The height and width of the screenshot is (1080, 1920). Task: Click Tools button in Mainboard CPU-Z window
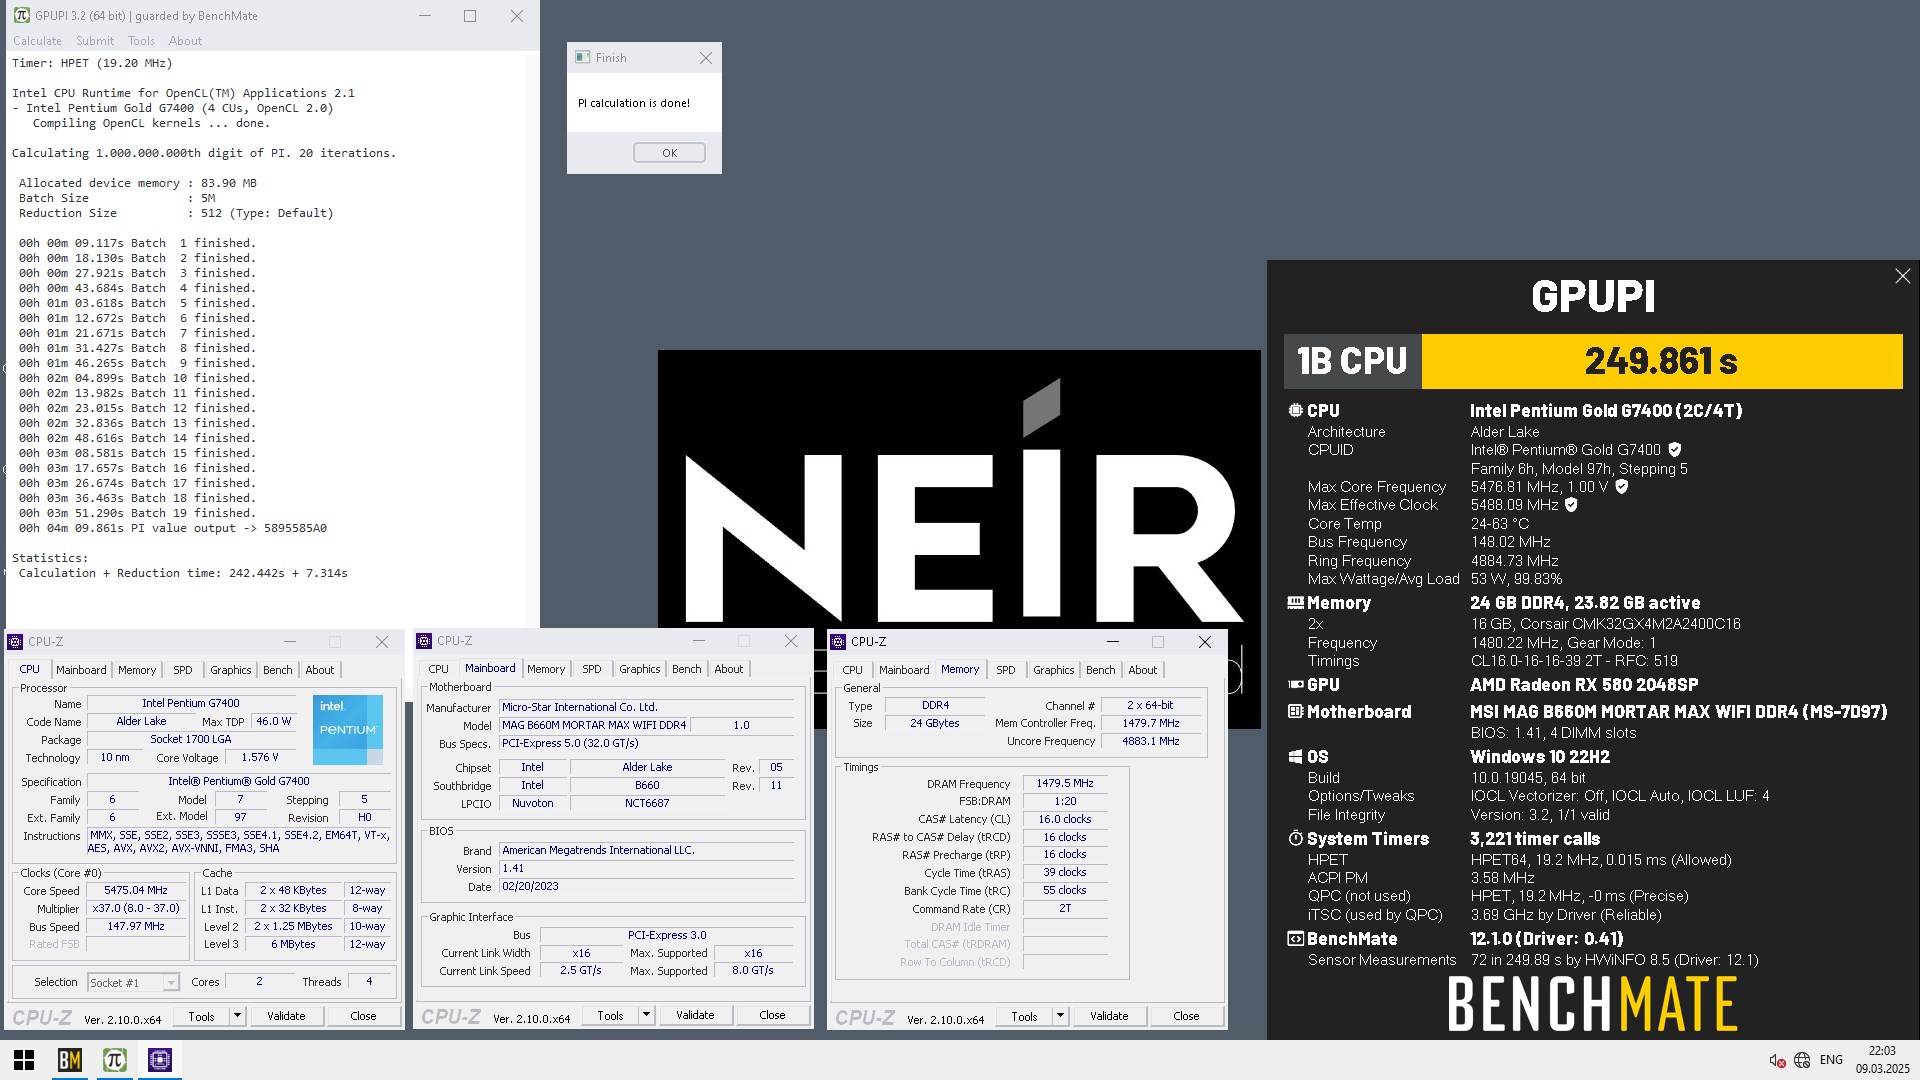(x=610, y=1015)
